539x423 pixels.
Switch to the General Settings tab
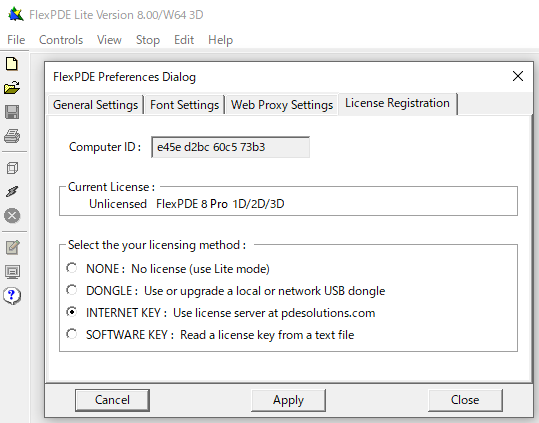pyautogui.click(x=96, y=104)
